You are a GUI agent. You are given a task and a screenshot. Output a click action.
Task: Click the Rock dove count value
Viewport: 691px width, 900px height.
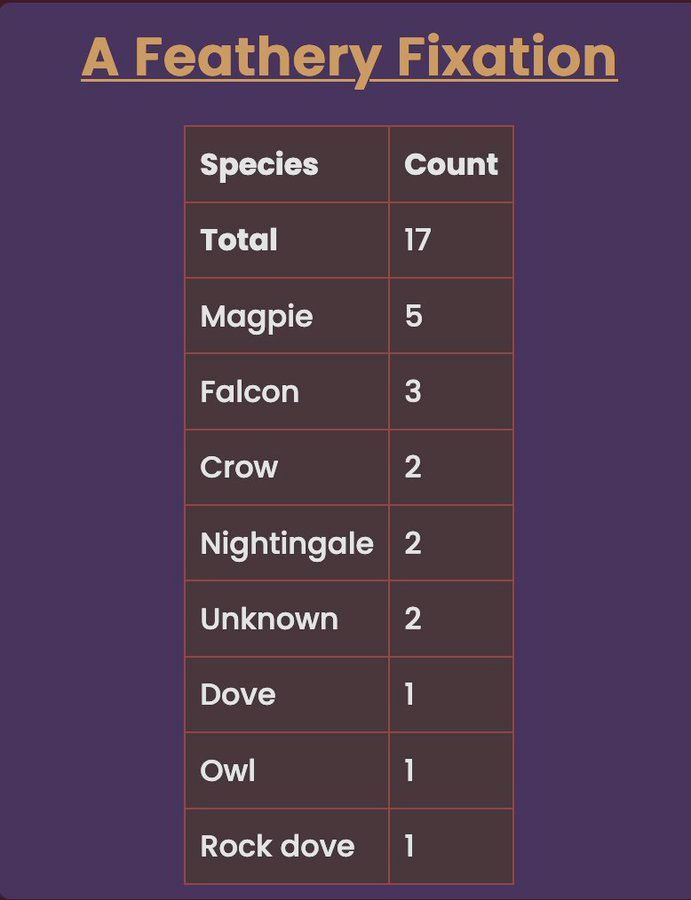pyautogui.click(x=451, y=846)
